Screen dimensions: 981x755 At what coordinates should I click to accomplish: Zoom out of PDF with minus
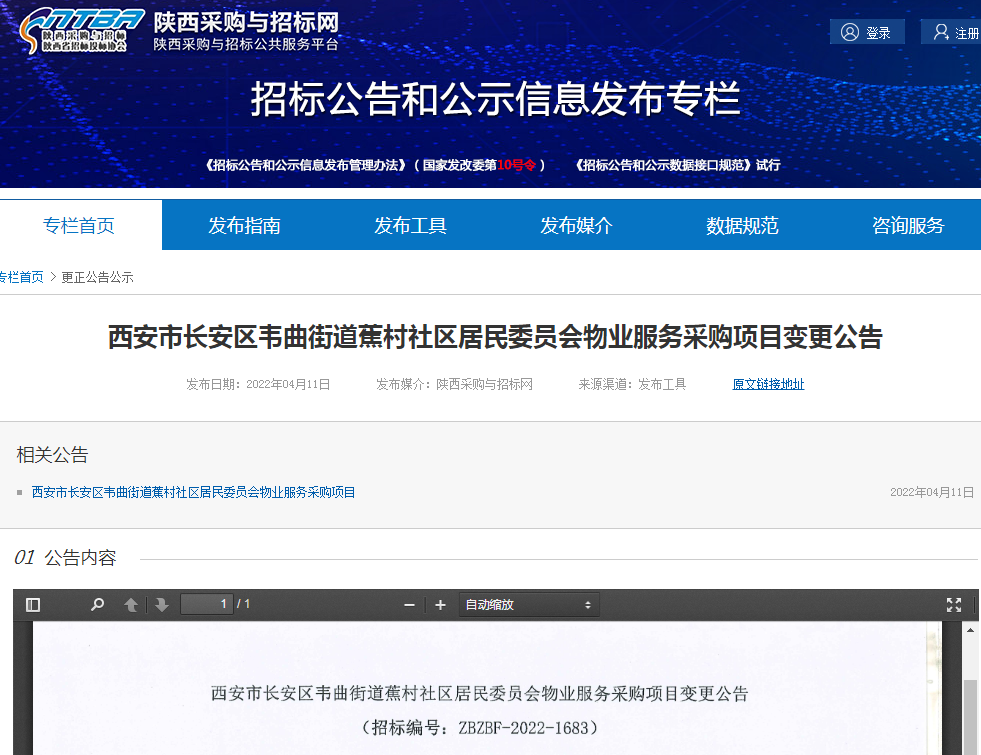point(409,605)
